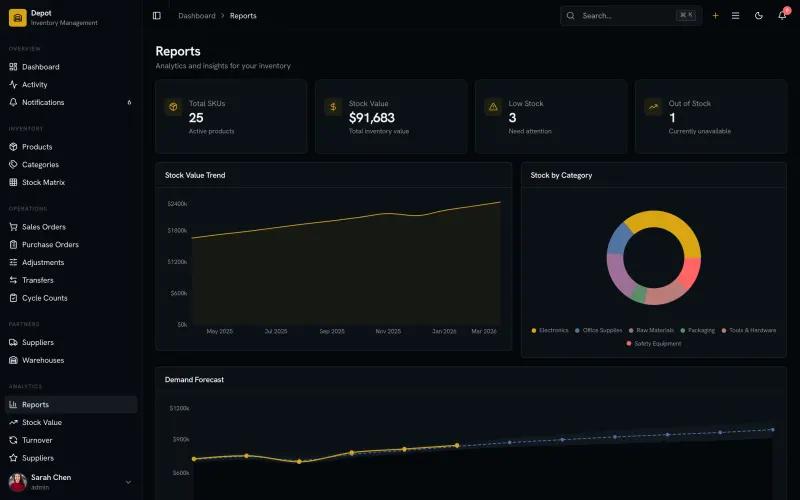Click the green Packaging donut segment
Screen dimensions: 800x500
point(639,294)
